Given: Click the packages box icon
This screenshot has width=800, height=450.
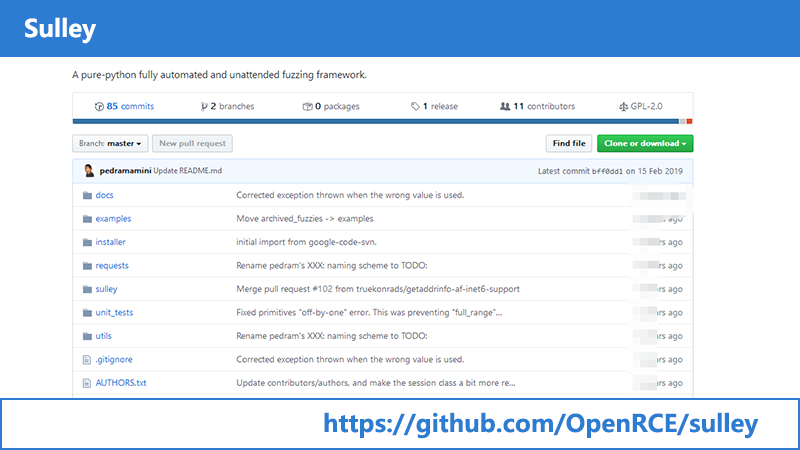Looking at the screenshot, I should [x=307, y=107].
